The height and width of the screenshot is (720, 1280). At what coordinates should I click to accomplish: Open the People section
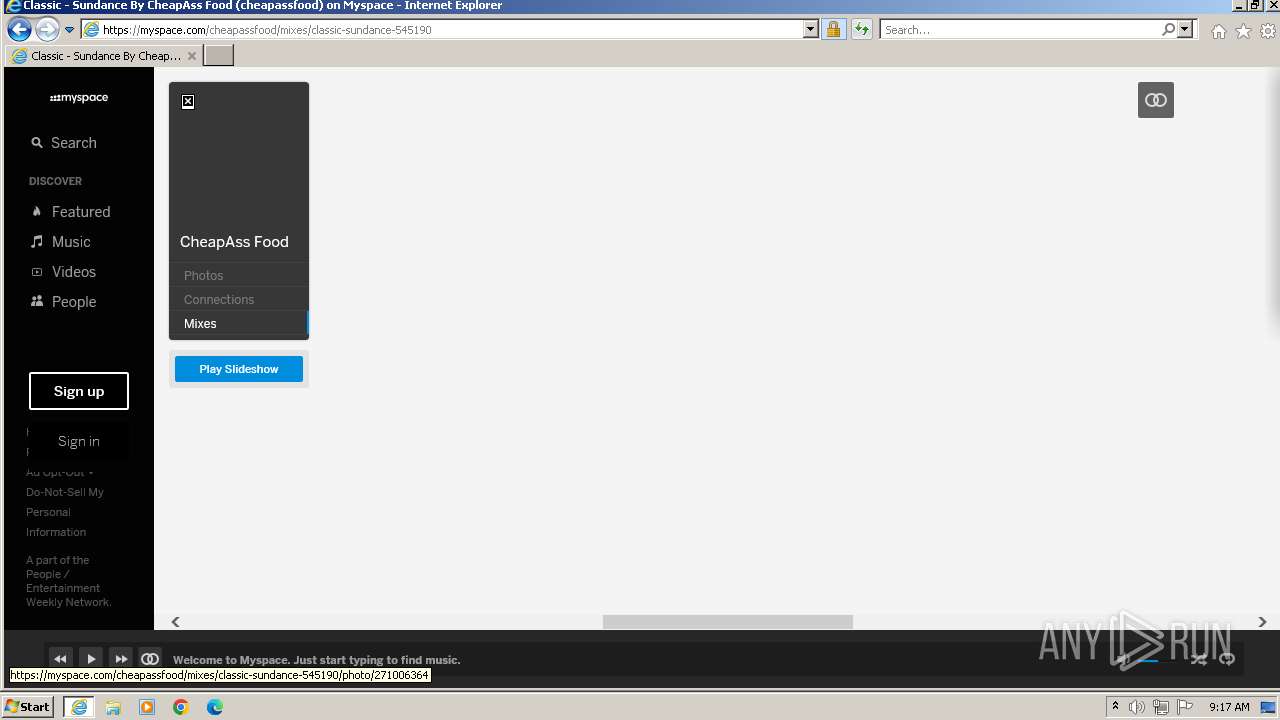coord(74,302)
